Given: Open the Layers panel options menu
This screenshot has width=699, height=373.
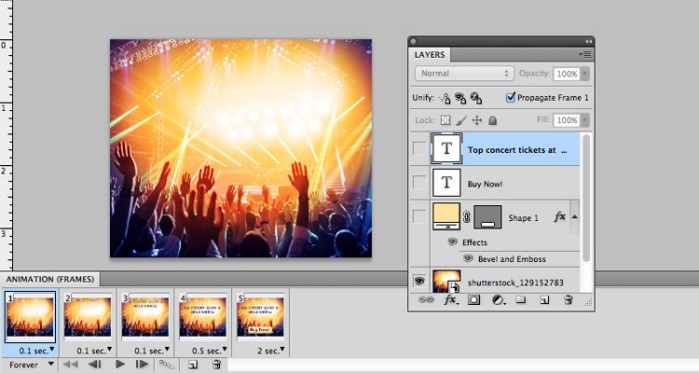Looking at the screenshot, I should (585, 54).
